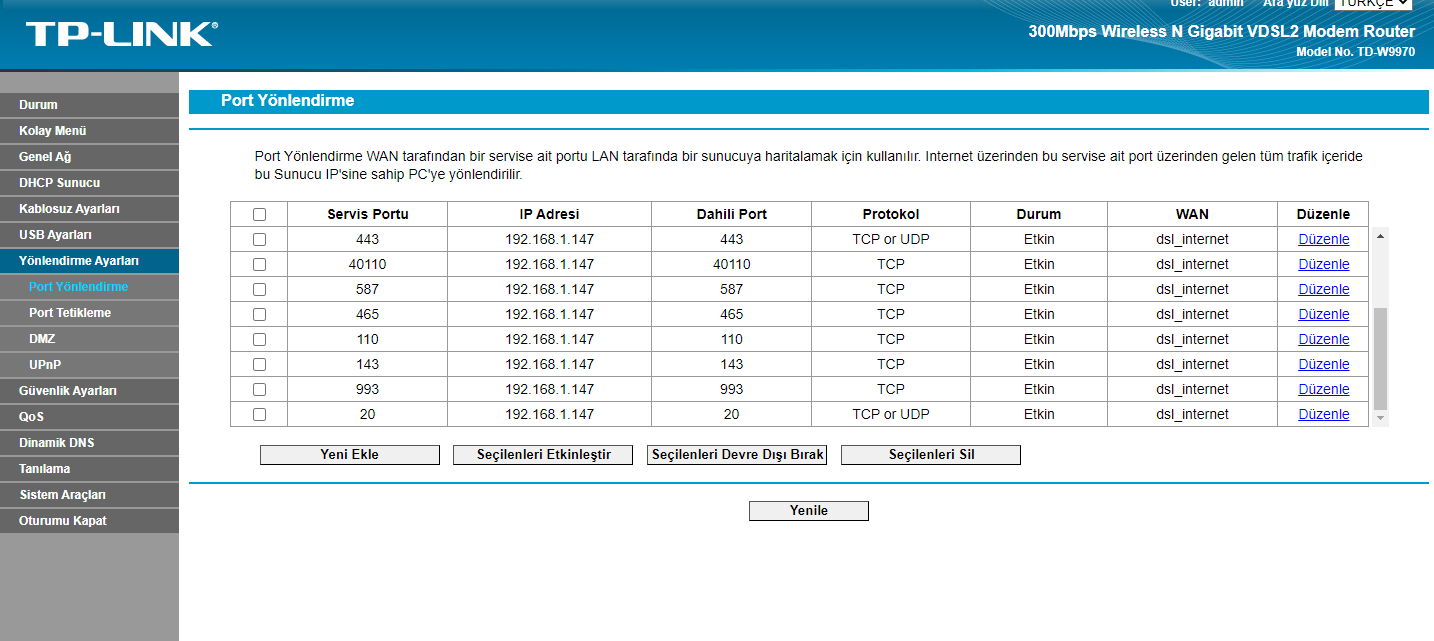Click the Durum column header
The image size is (1434, 641).
pos(1039,214)
